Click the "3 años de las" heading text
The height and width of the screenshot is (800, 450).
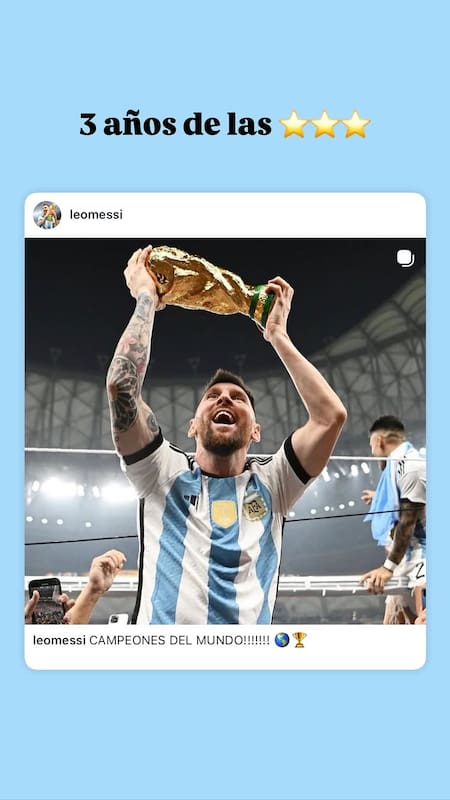[176, 124]
